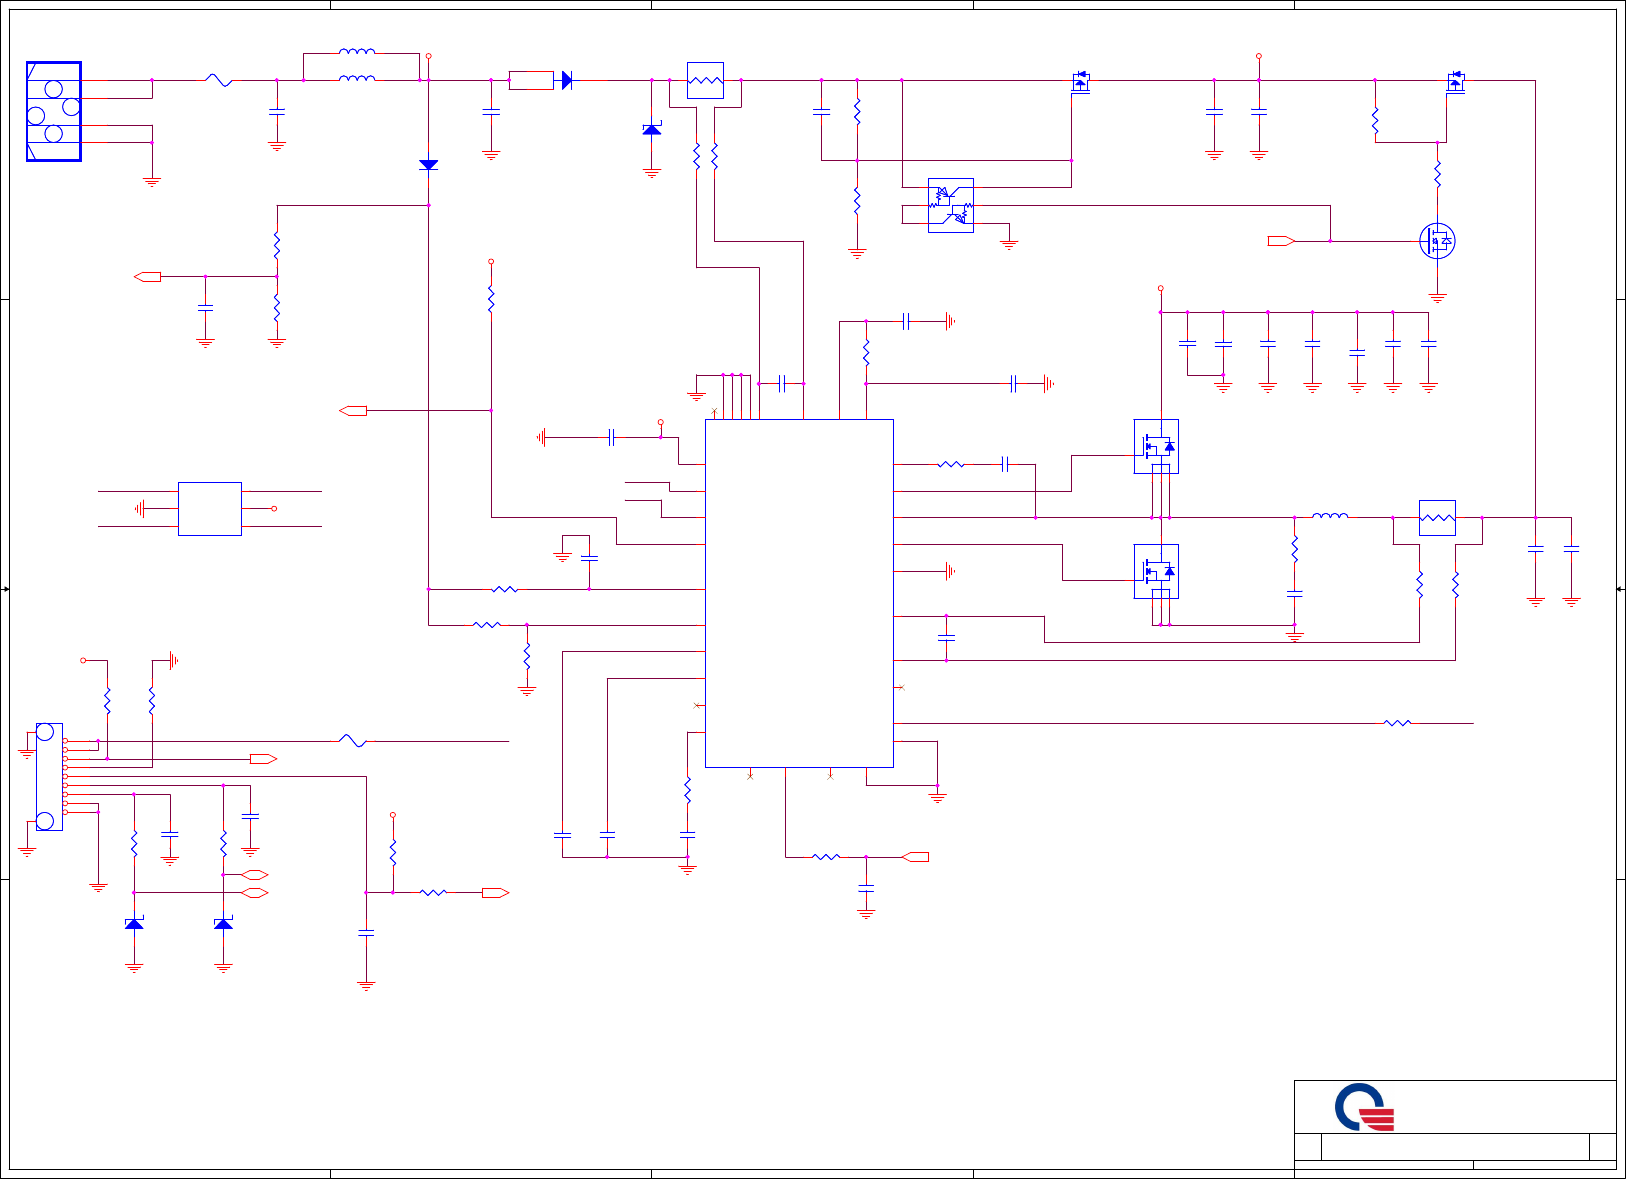Click the output port after the bottom series resistor
The height and width of the screenshot is (1179, 1626).
[496, 892]
